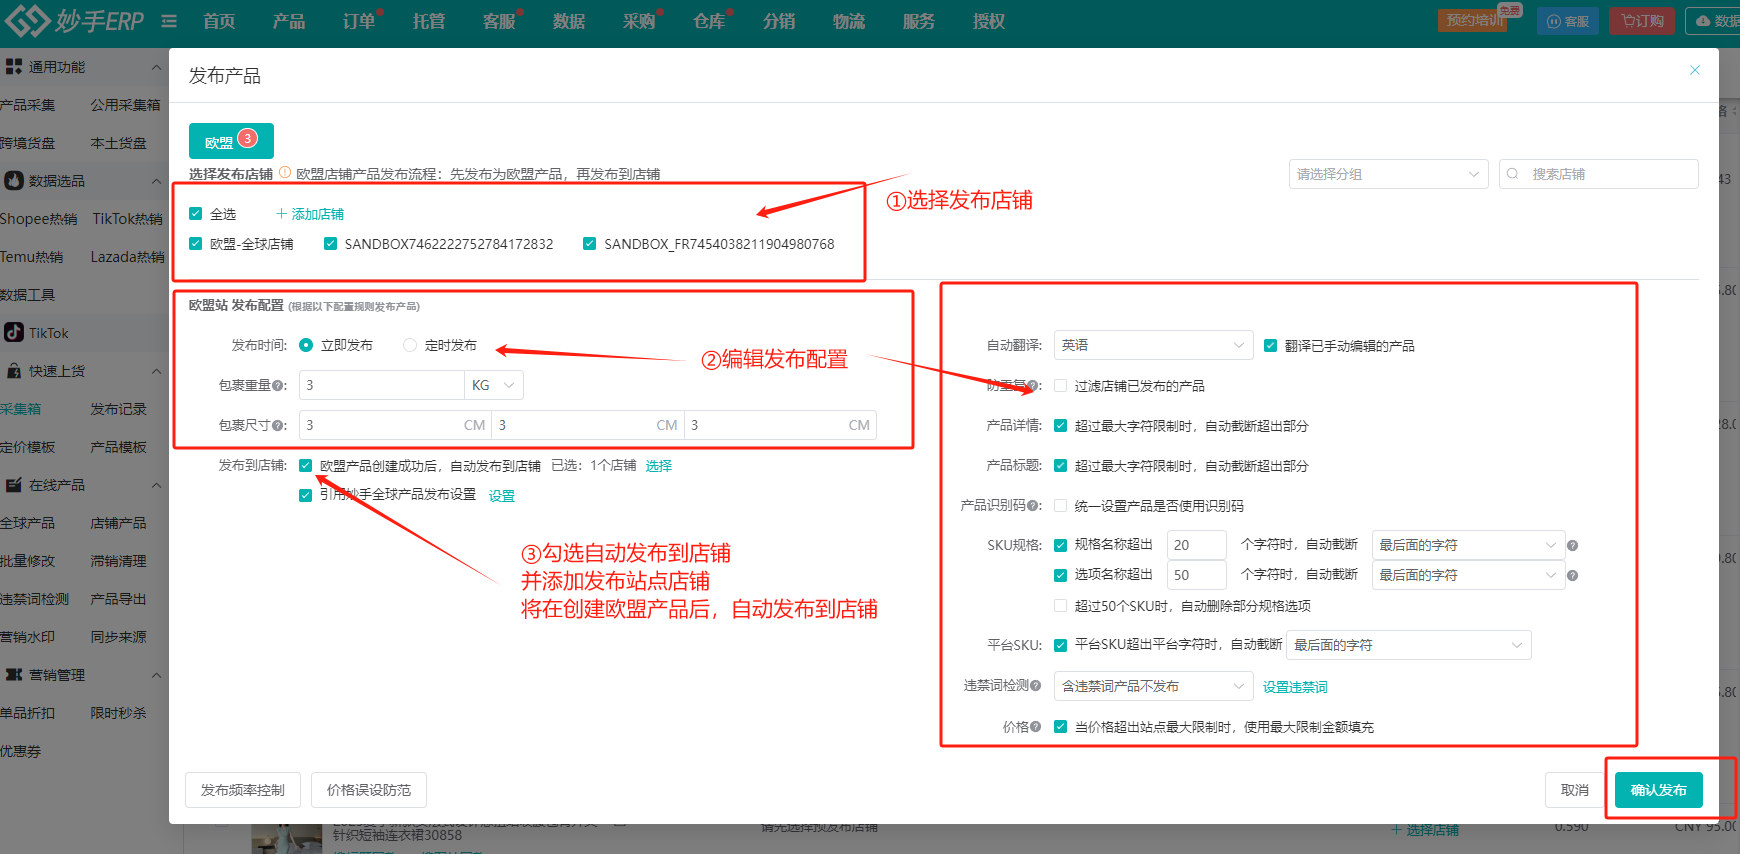1740x854 pixels.
Task: Toggle 翻译已手动编辑的产品 checkbox
Action: (x=1270, y=346)
